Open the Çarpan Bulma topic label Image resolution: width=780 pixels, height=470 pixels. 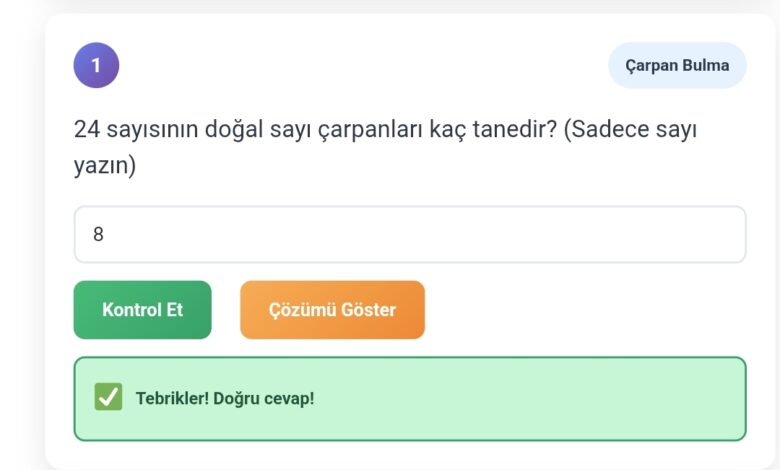point(677,65)
